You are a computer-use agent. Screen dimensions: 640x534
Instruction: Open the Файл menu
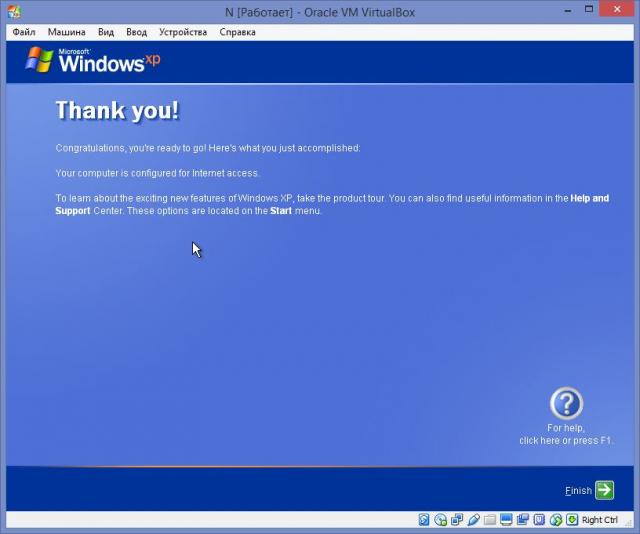pyautogui.click(x=24, y=32)
